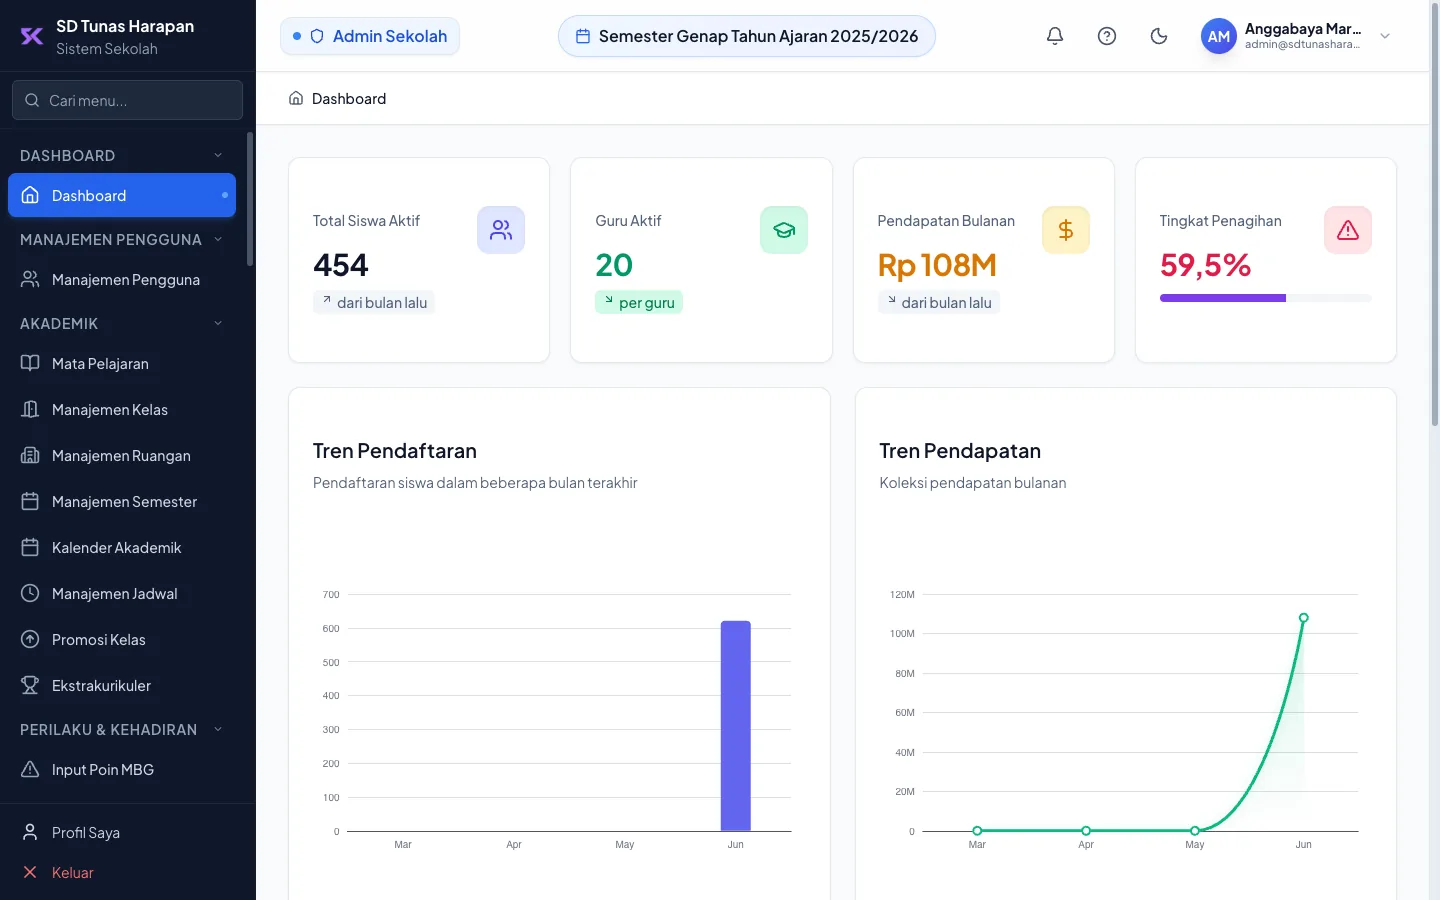Click the Mata Pelajaran book icon

pyautogui.click(x=30, y=364)
